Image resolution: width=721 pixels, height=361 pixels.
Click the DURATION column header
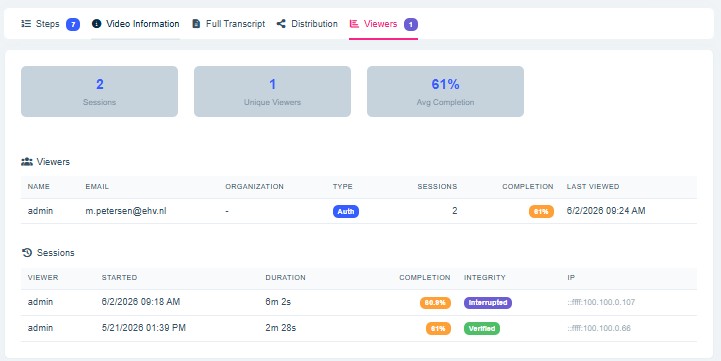pos(286,278)
